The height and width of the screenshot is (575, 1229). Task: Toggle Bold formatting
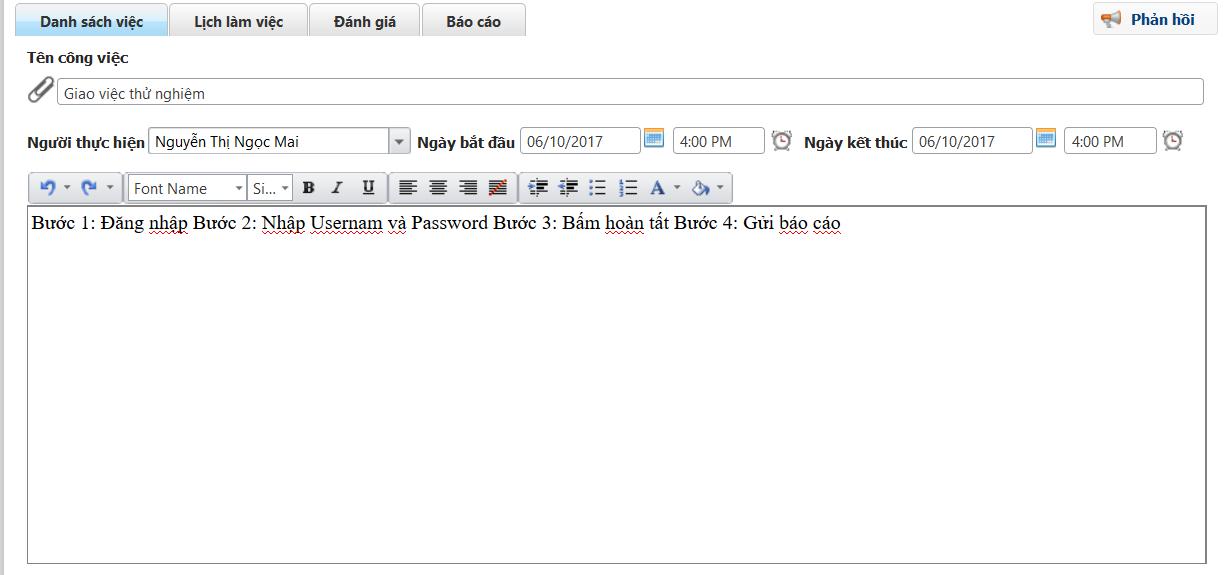point(309,188)
